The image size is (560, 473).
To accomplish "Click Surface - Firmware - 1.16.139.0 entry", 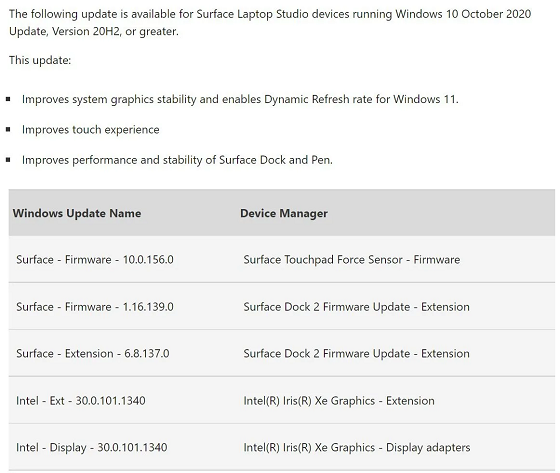I will [x=95, y=307].
